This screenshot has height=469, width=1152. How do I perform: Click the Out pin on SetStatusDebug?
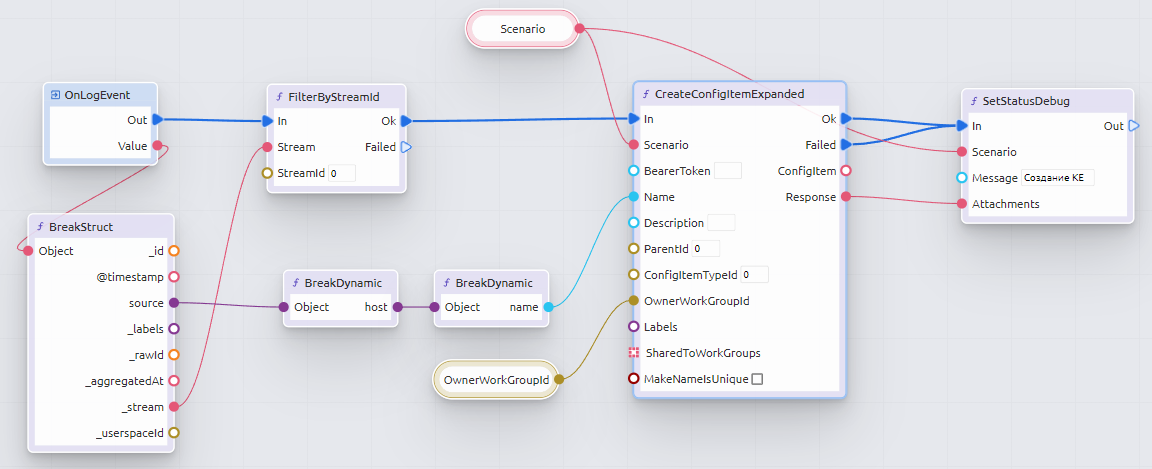[1133, 126]
